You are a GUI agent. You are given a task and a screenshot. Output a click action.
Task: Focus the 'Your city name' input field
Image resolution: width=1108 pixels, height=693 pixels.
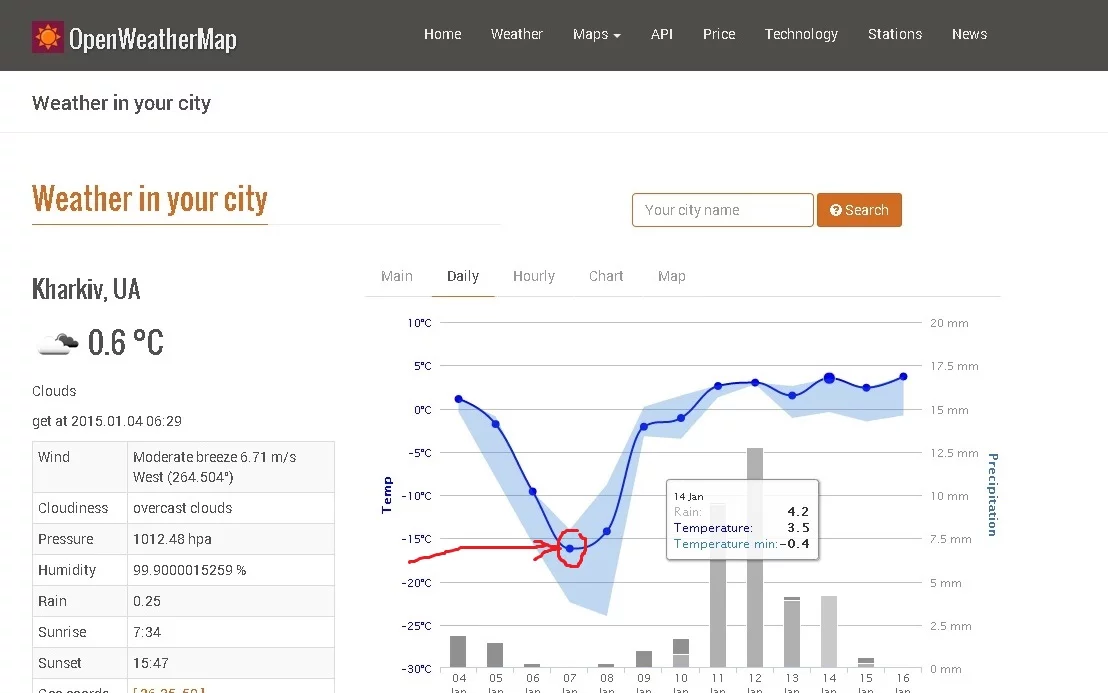coord(722,210)
